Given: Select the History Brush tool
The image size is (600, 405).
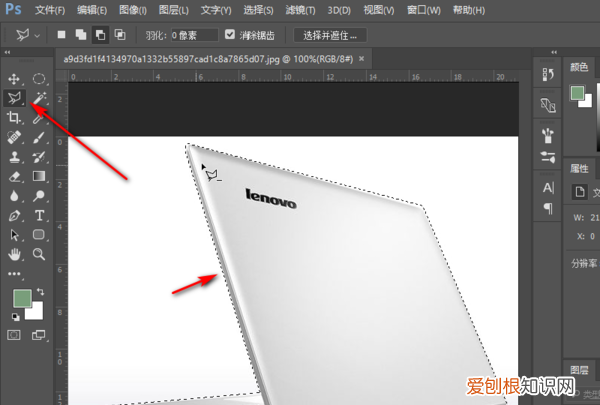Looking at the screenshot, I should click(39, 157).
